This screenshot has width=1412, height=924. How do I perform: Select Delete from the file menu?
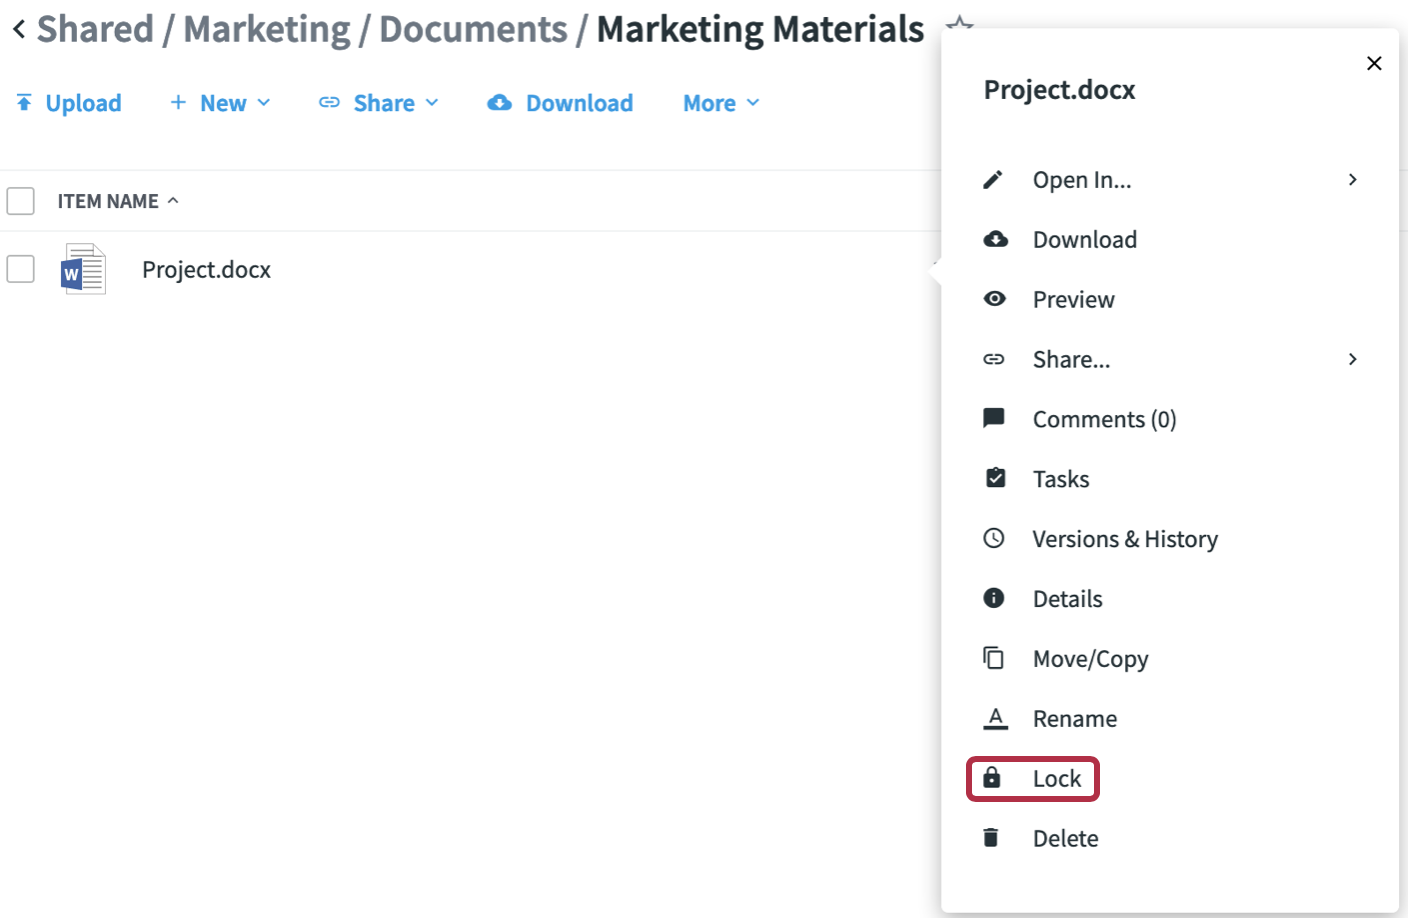(x=1068, y=840)
